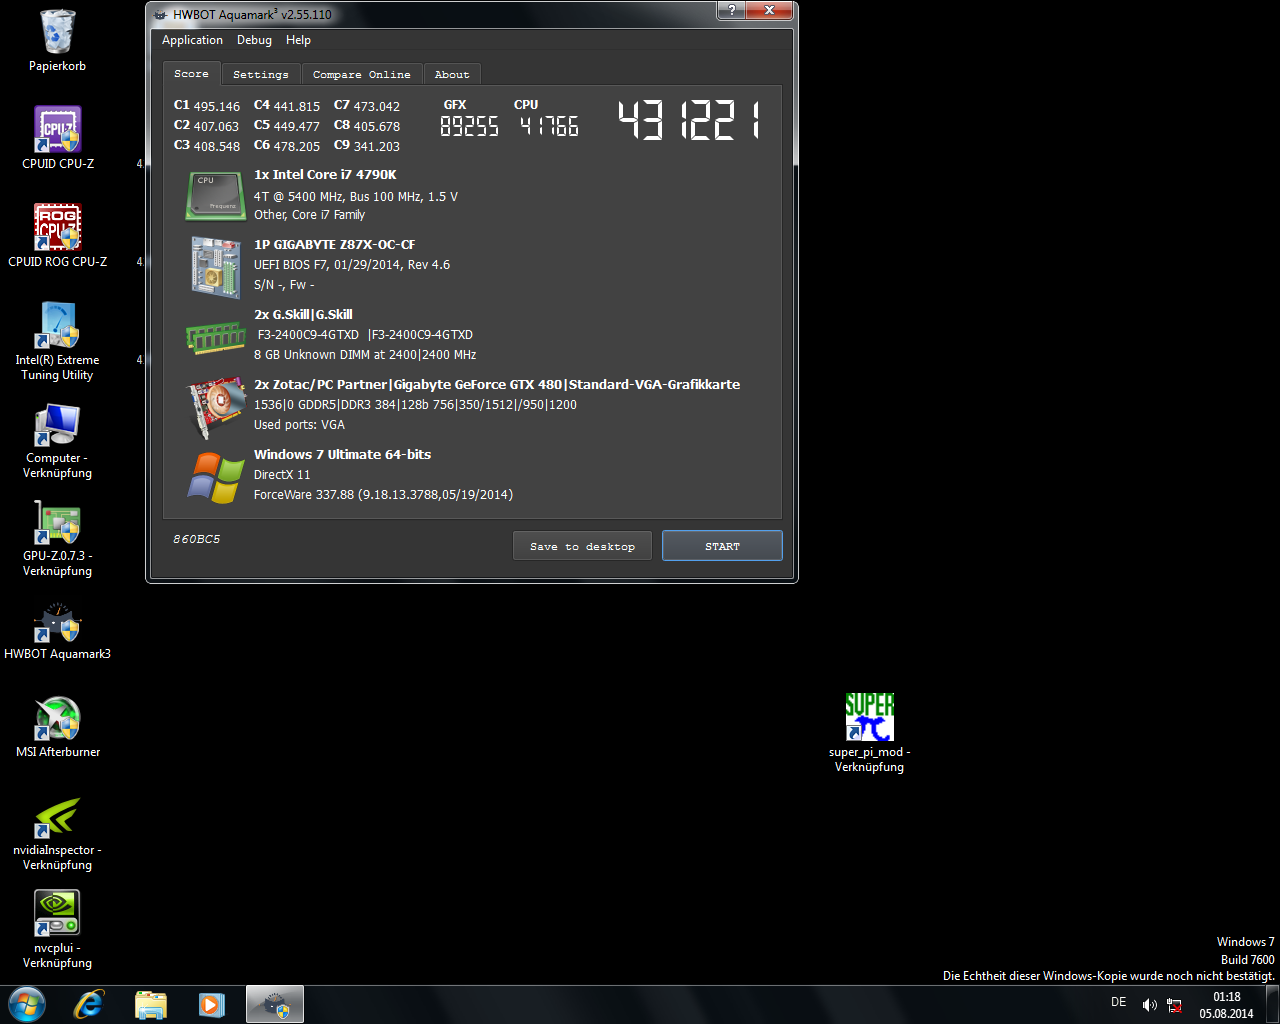Open Windows Media Player from the taskbar
This screenshot has width=1280, height=1024.
tap(212, 1004)
